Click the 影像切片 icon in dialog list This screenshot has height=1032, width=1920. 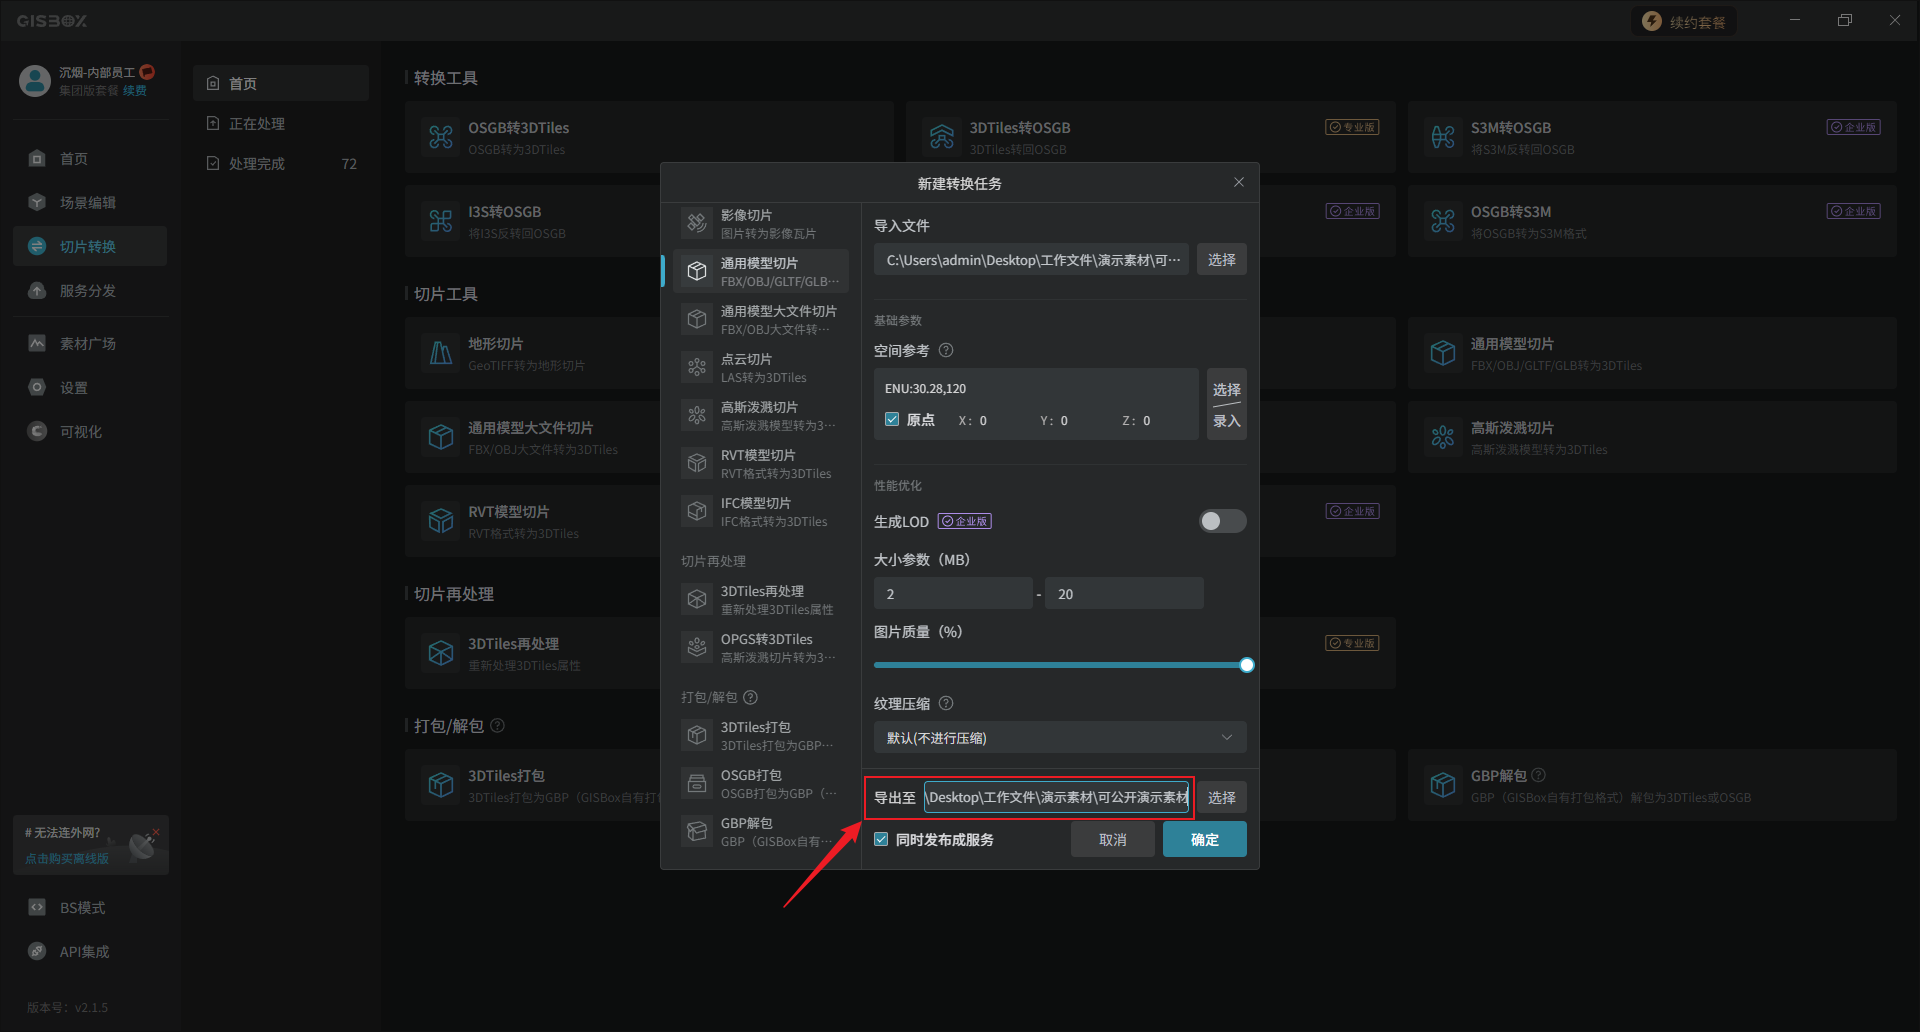point(697,223)
